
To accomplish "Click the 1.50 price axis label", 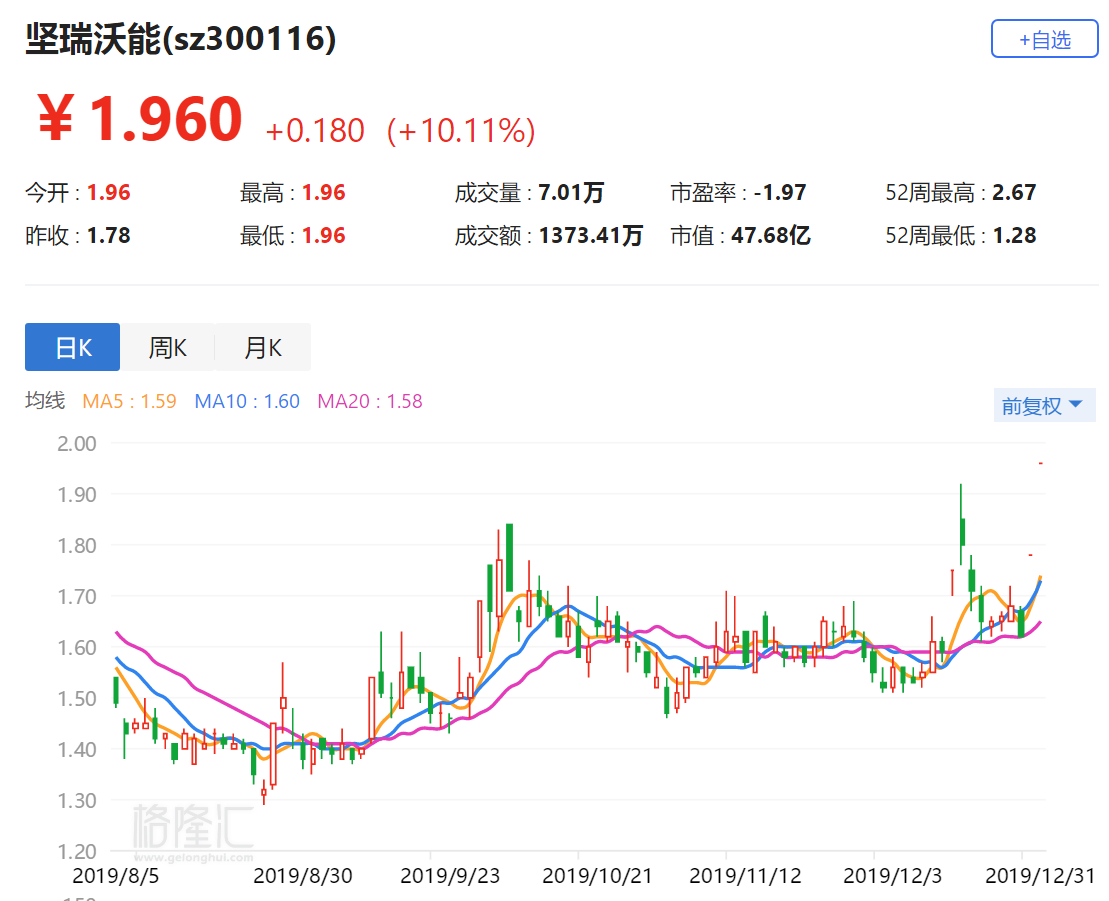I will 76,699.
